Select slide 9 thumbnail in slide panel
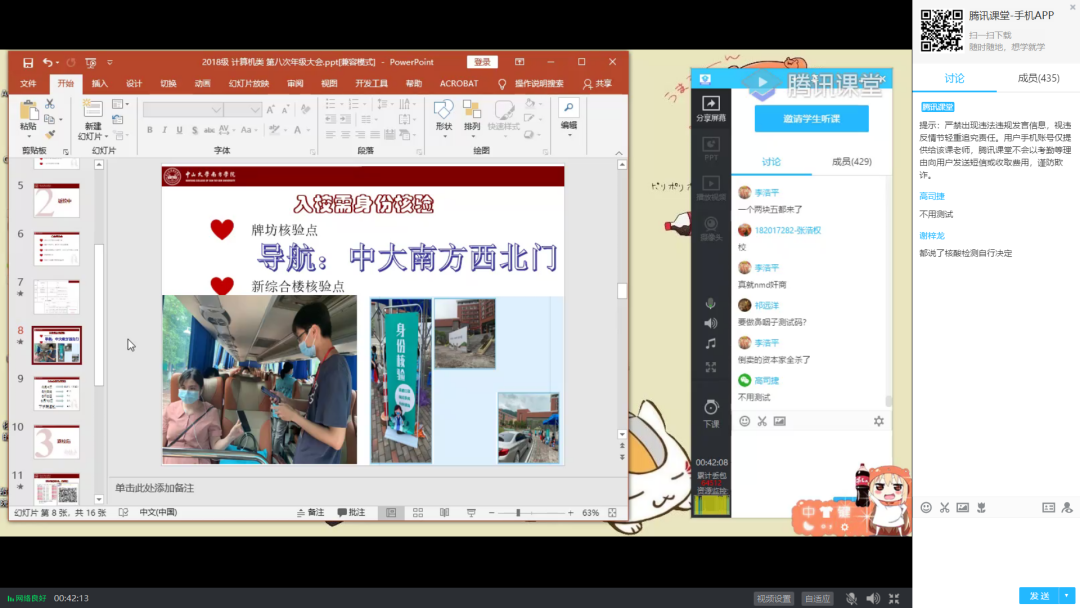This screenshot has width=1080, height=608. click(57, 393)
